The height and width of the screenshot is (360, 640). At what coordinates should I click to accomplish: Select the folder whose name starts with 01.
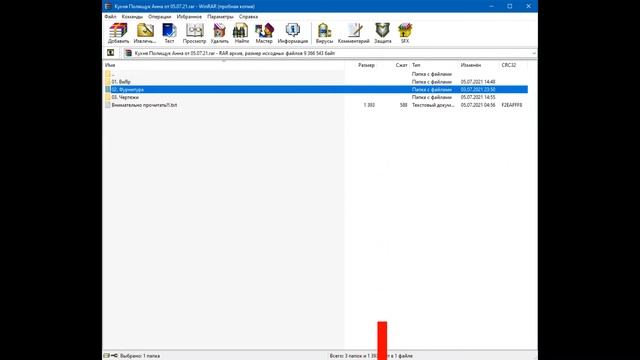316,82
